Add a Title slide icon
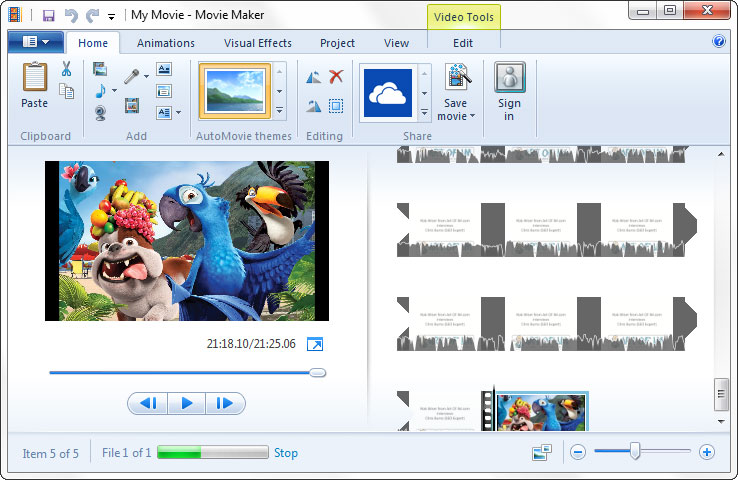 [x=164, y=69]
